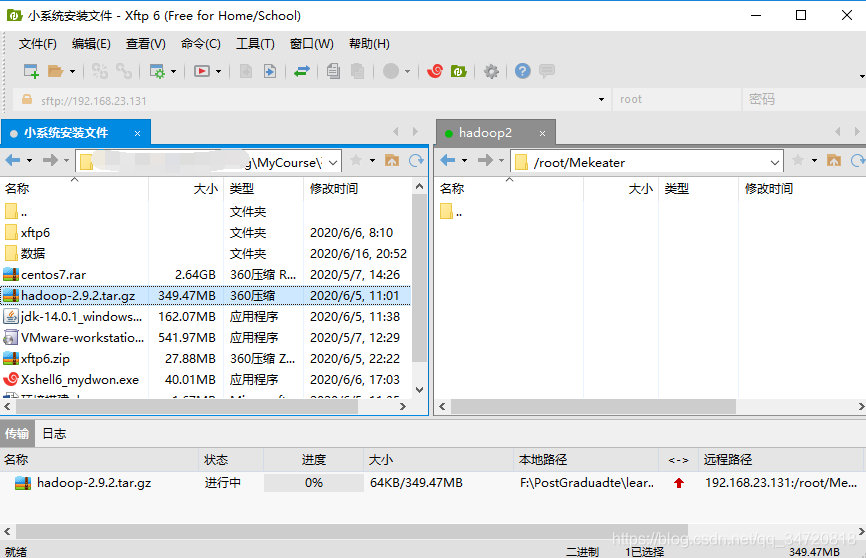Switch to the 传输 transfer tab

pyautogui.click(x=17, y=434)
